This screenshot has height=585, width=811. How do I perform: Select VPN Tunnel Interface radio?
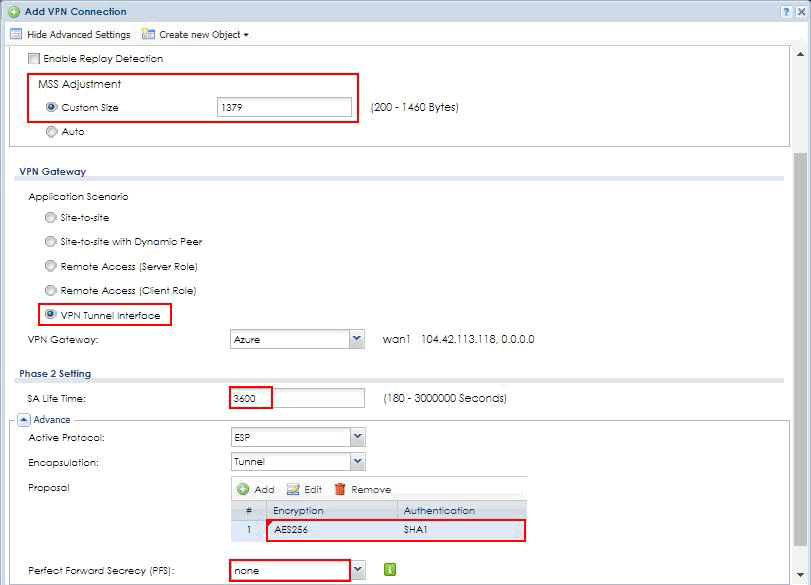50,314
